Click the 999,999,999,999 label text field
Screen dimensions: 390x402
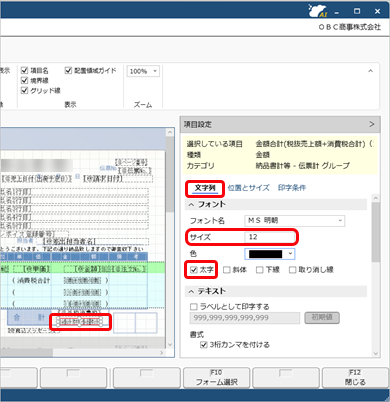245,318
